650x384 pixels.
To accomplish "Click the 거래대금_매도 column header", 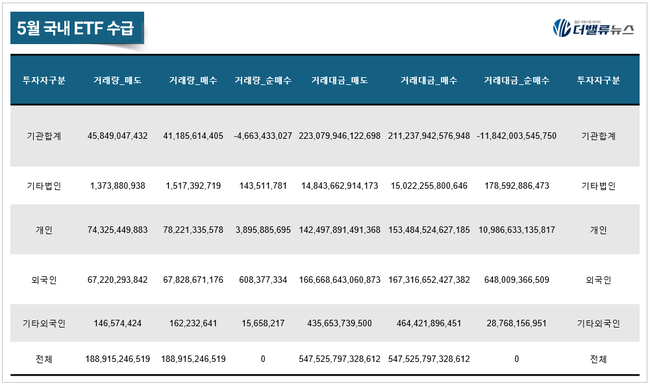I will (x=339, y=80).
